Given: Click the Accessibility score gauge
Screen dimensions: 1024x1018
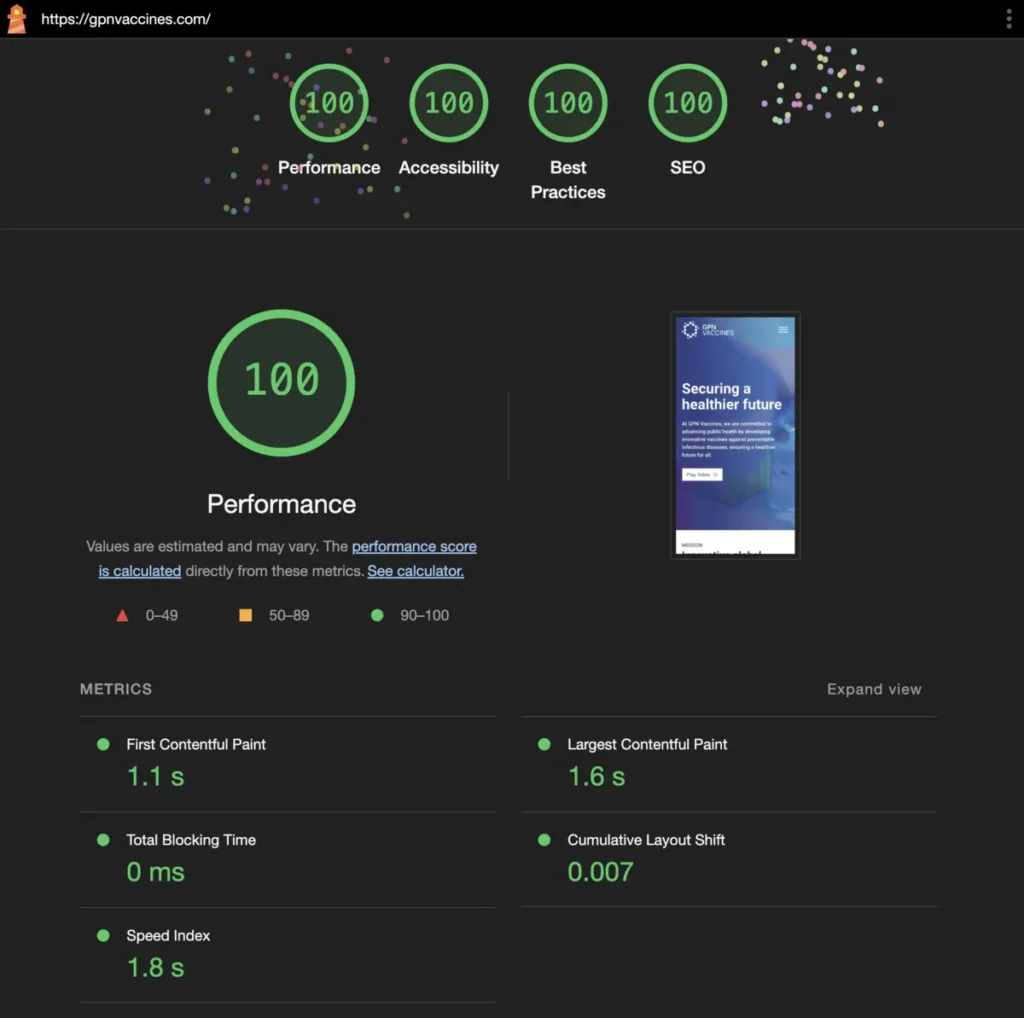Looking at the screenshot, I should click(x=448, y=103).
